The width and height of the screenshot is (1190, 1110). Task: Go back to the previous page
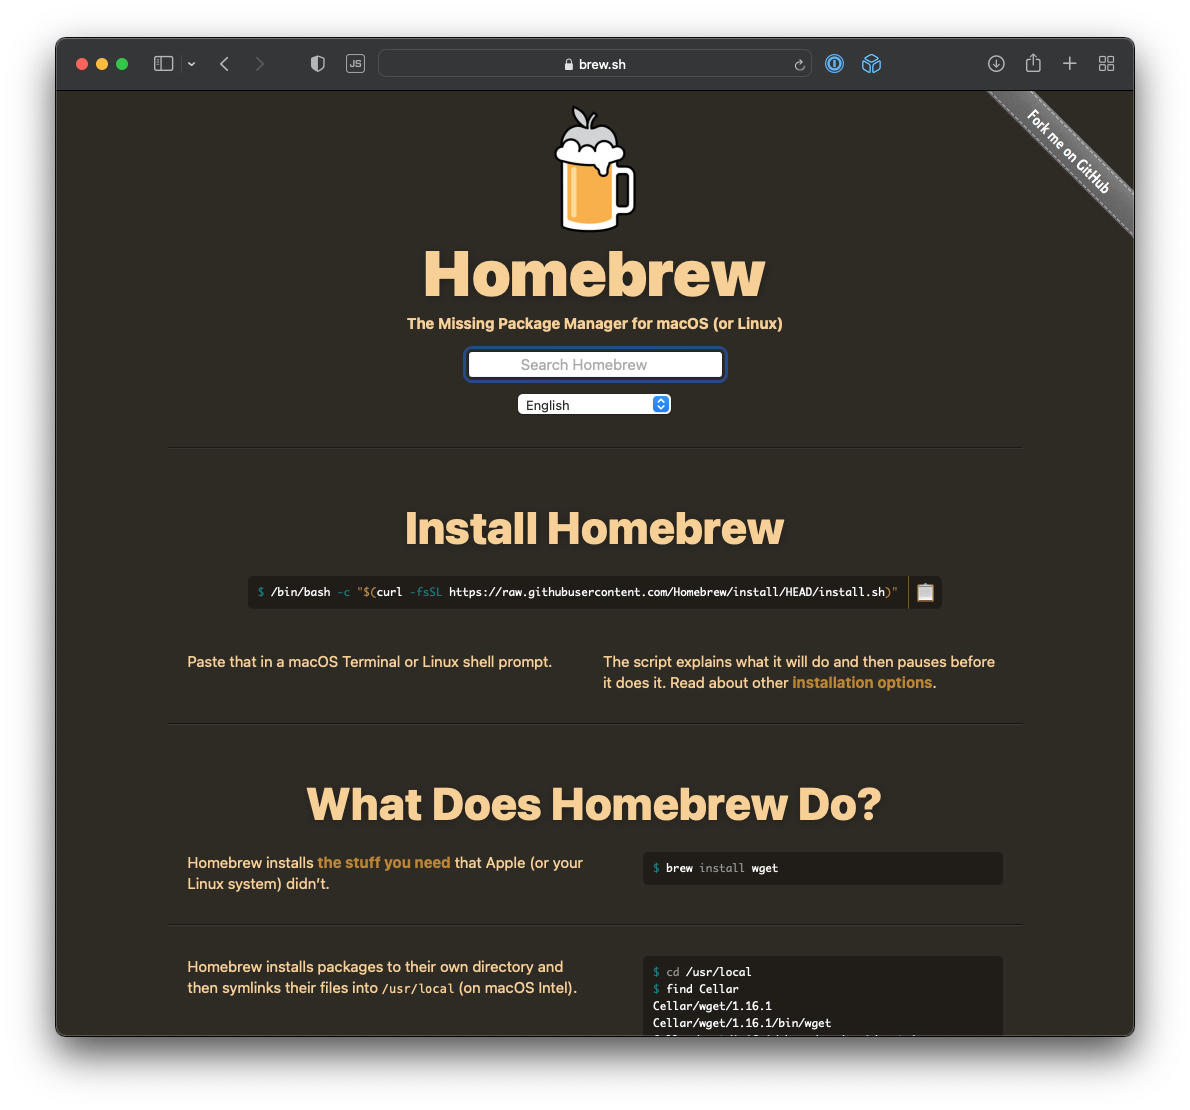coord(225,64)
